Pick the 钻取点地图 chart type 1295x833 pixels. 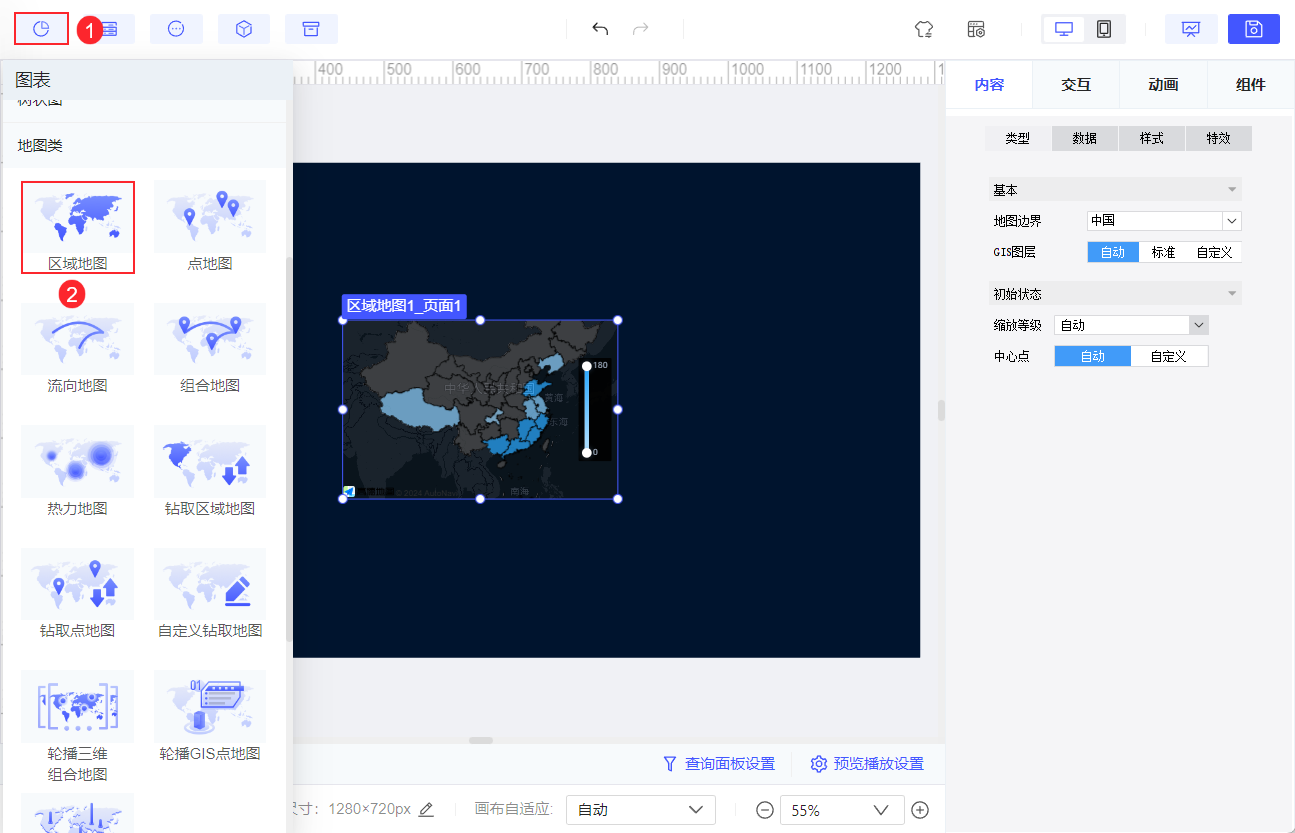click(x=78, y=594)
